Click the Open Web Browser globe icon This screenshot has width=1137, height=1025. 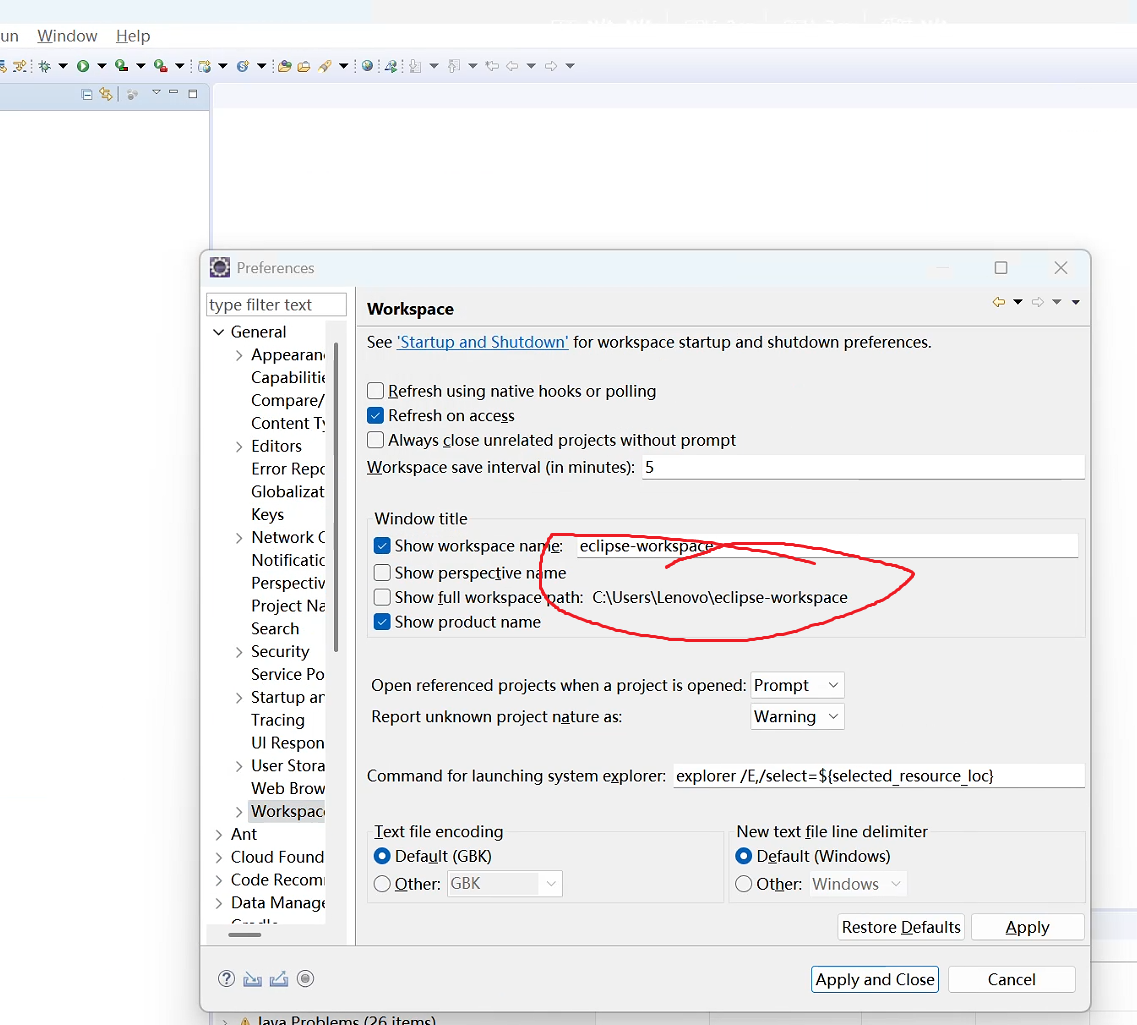tap(368, 66)
